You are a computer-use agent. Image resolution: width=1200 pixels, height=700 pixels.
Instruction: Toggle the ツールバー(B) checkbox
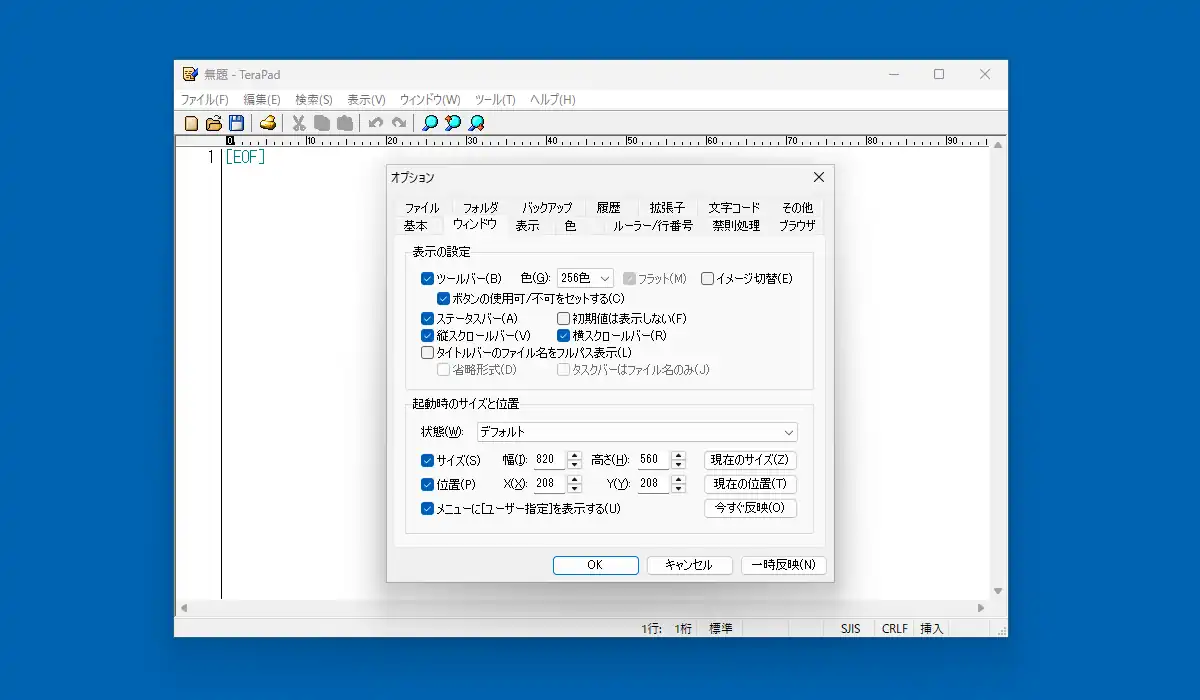pos(428,279)
